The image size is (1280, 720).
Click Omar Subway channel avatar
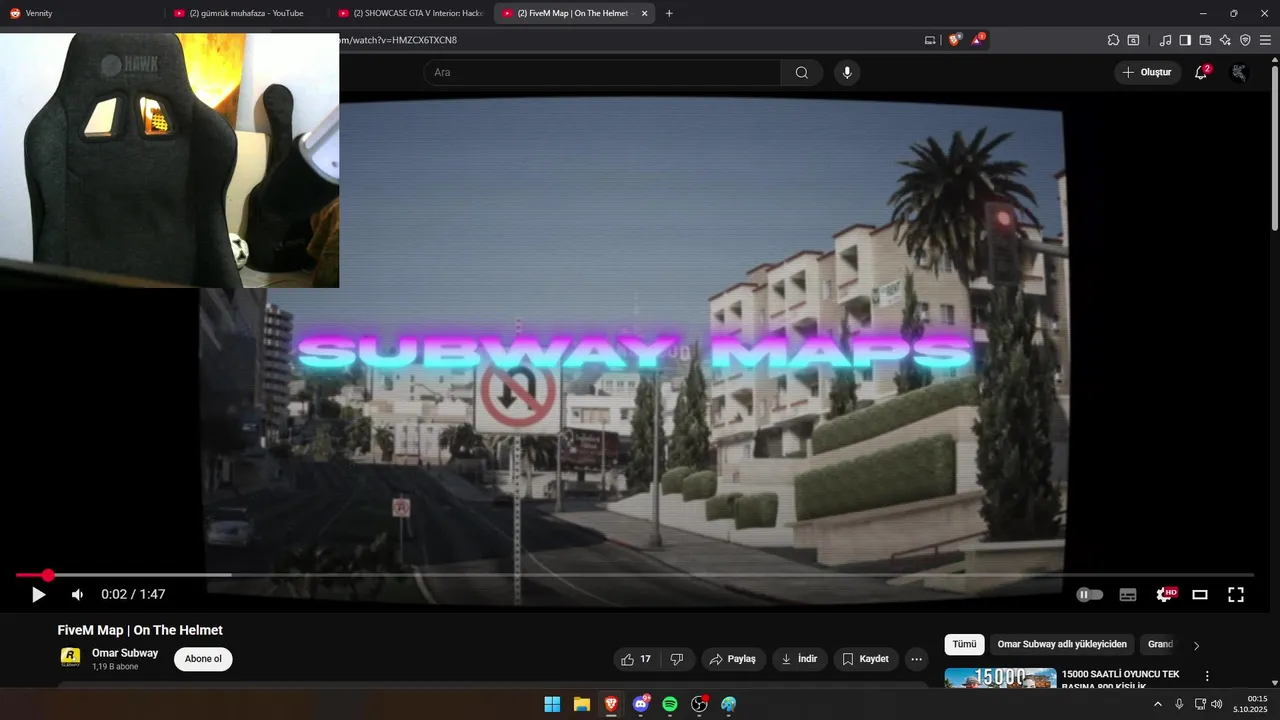pos(71,658)
